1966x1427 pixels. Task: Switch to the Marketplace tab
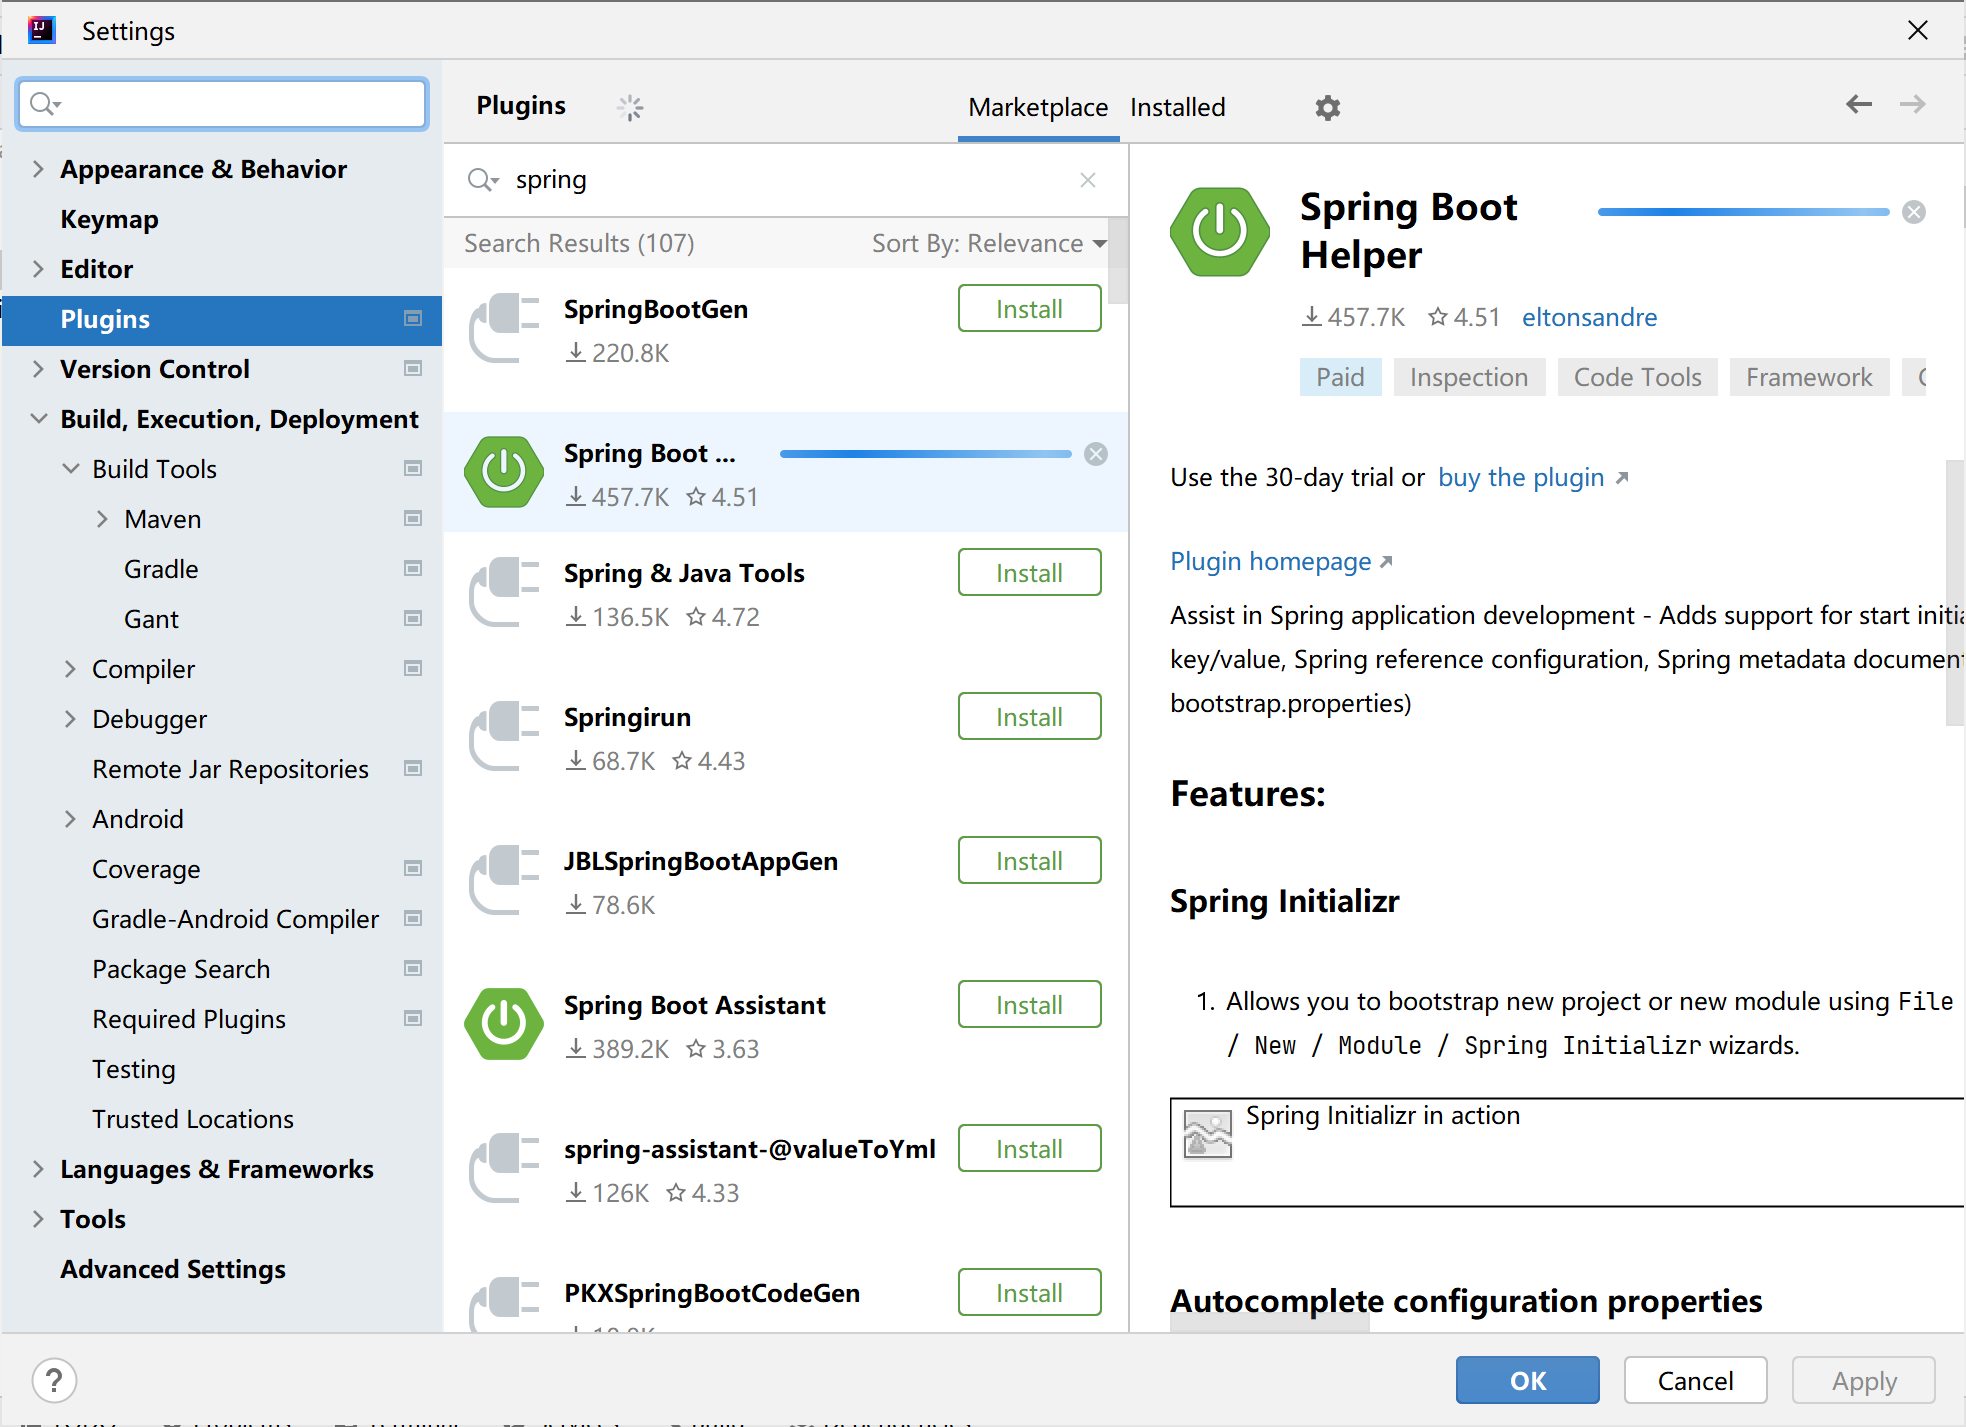click(1038, 108)
